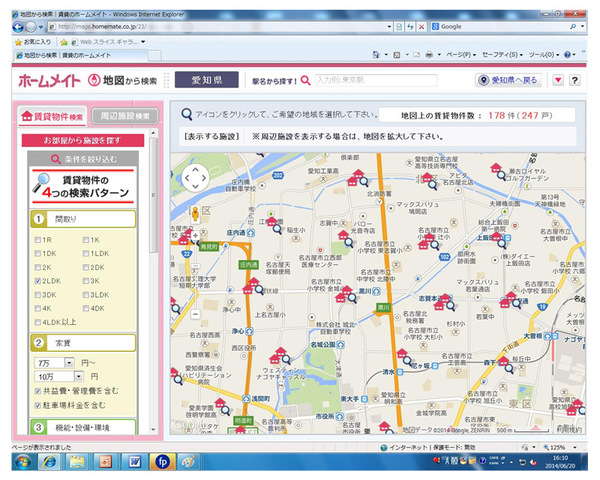The width and height of the screenshot is (600, 480).
Task: Select the 地図から検索 browser tab
Action: coord(81,55)
